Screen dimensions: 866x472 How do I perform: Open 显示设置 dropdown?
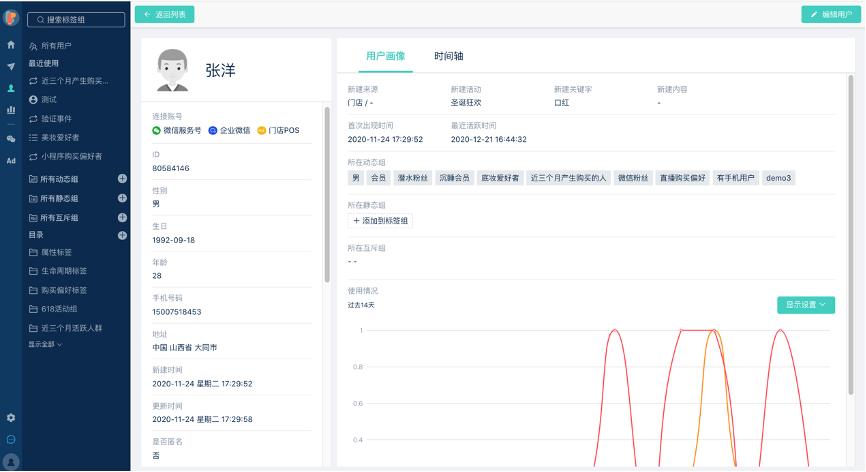tap(806, 305)
